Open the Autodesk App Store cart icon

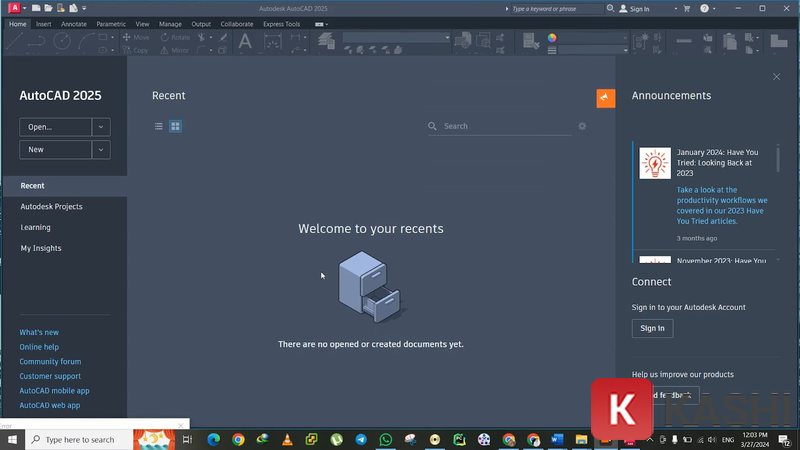coord(687,9)
